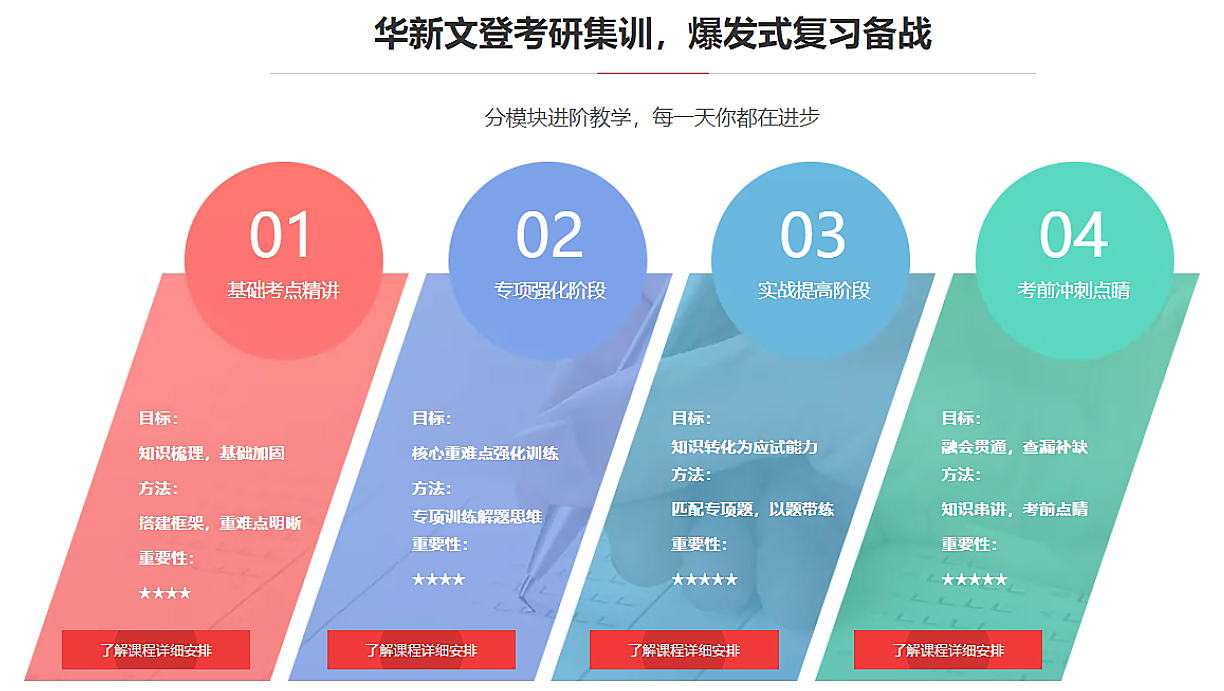Viewport: 1224px width, 691px height.
Task: Click the course details button under card 04
Action: click(x=948, y=650)
